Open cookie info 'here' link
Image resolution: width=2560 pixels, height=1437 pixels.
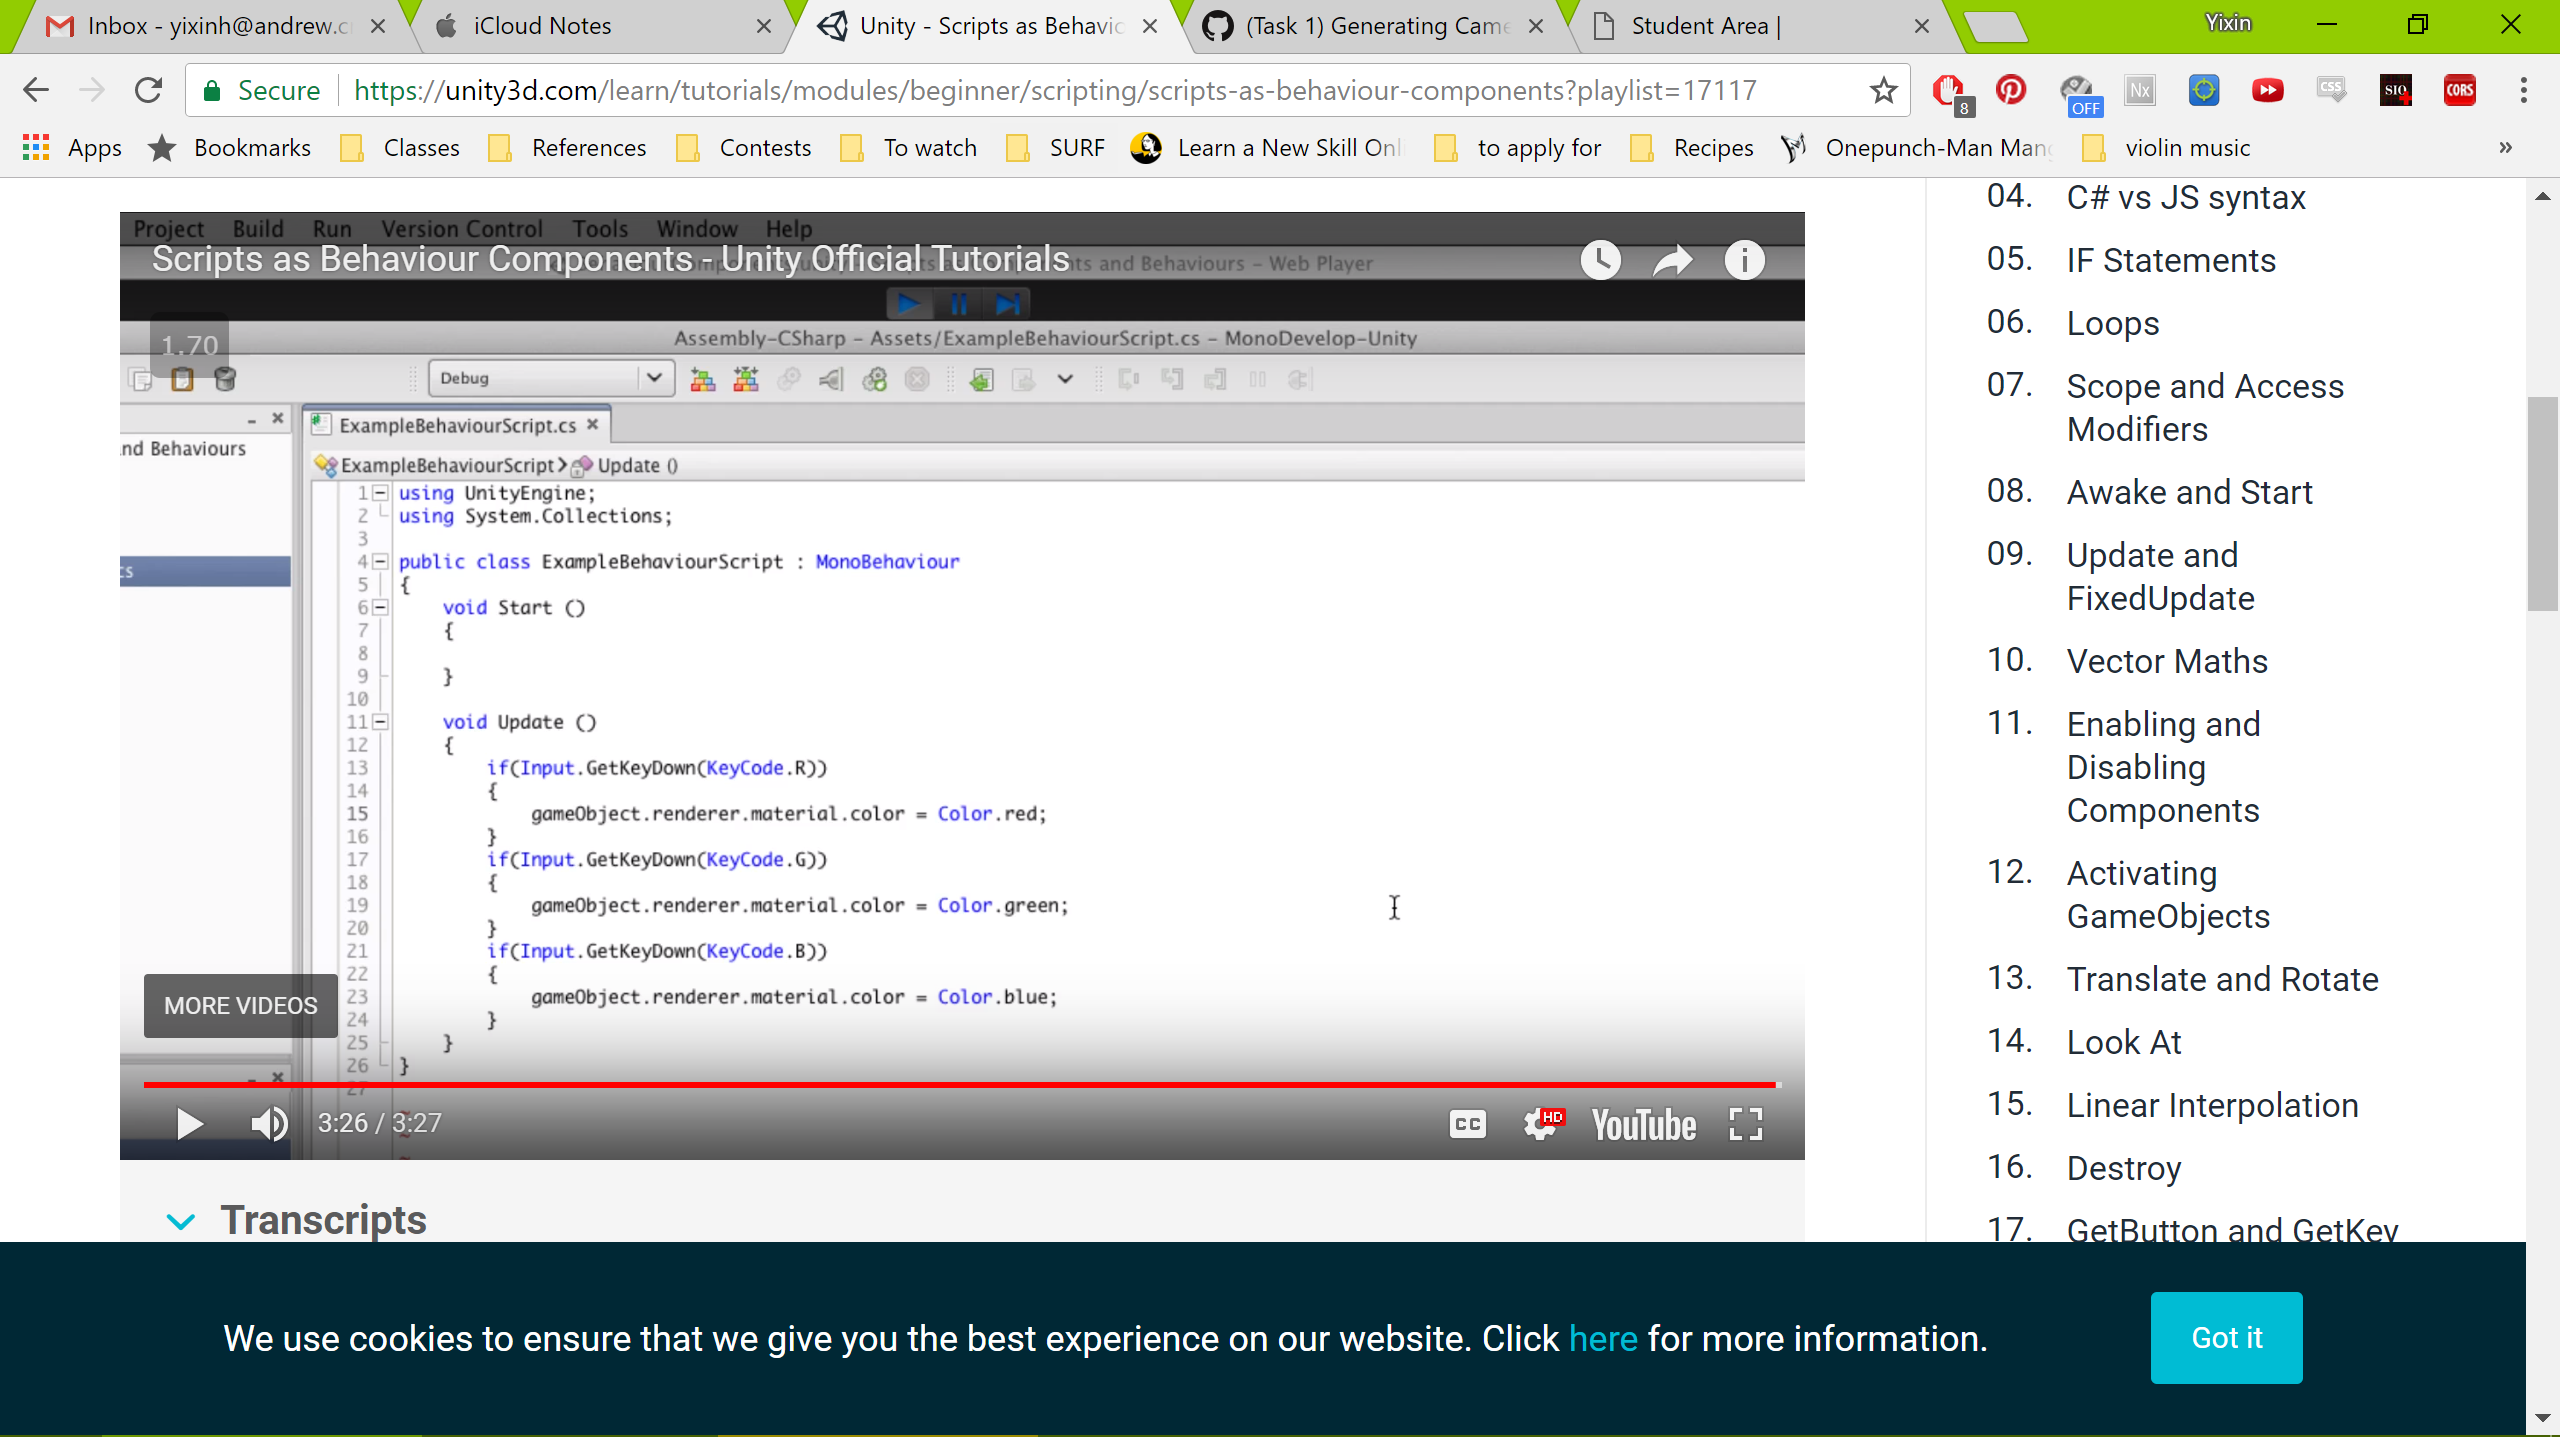pyautogui.click(x=1603, y=1338)
